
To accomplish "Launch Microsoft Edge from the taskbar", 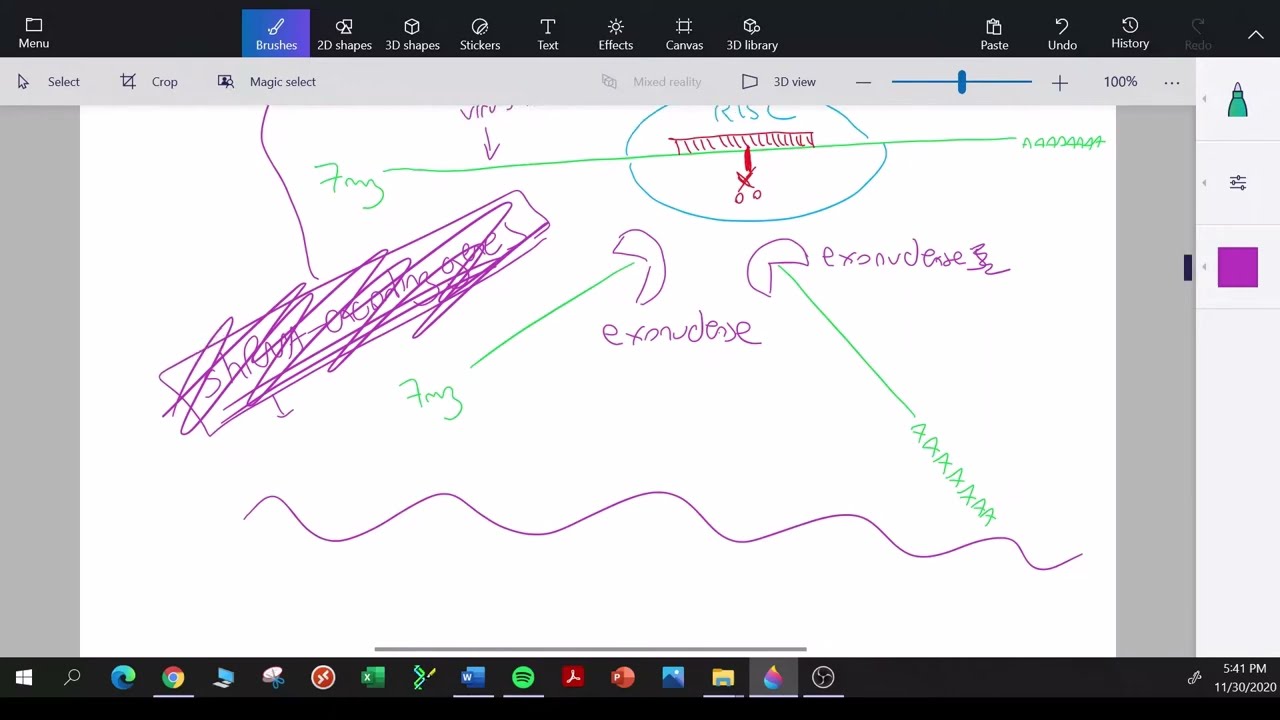I will click(x=123, y=678).
